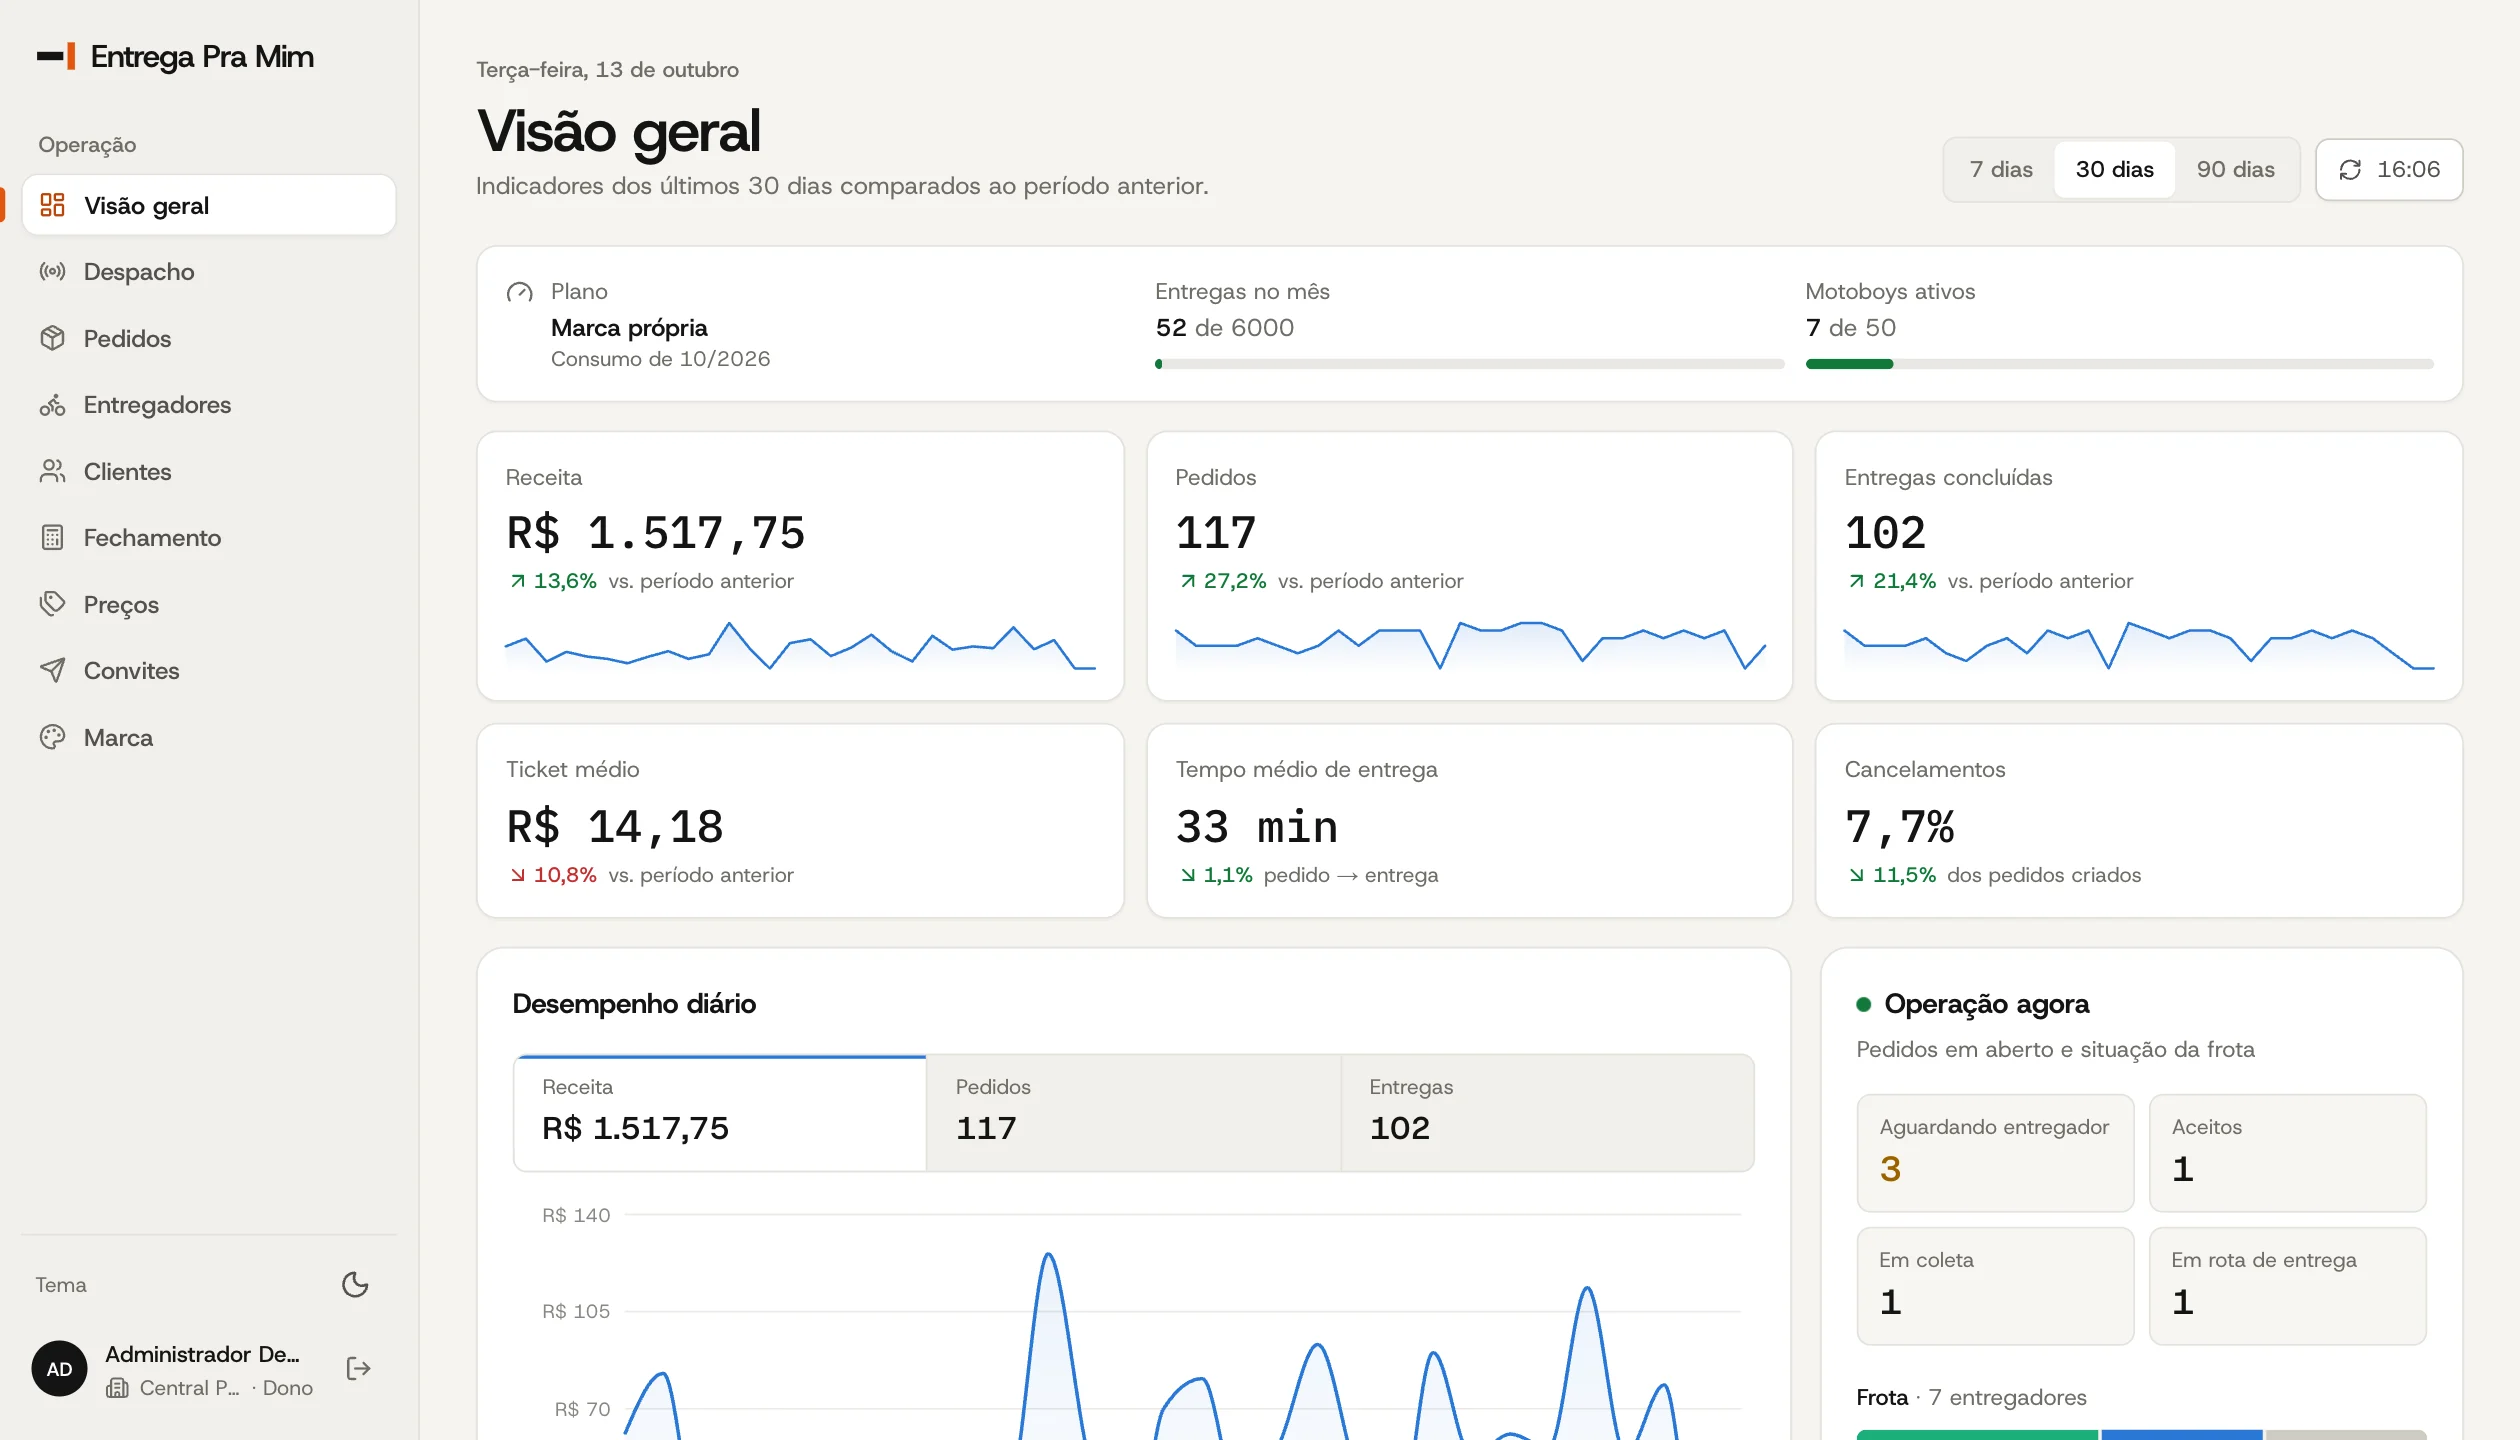Click the Marca palette icon
2520x1440 pixels.
click(x=52, y=737)
